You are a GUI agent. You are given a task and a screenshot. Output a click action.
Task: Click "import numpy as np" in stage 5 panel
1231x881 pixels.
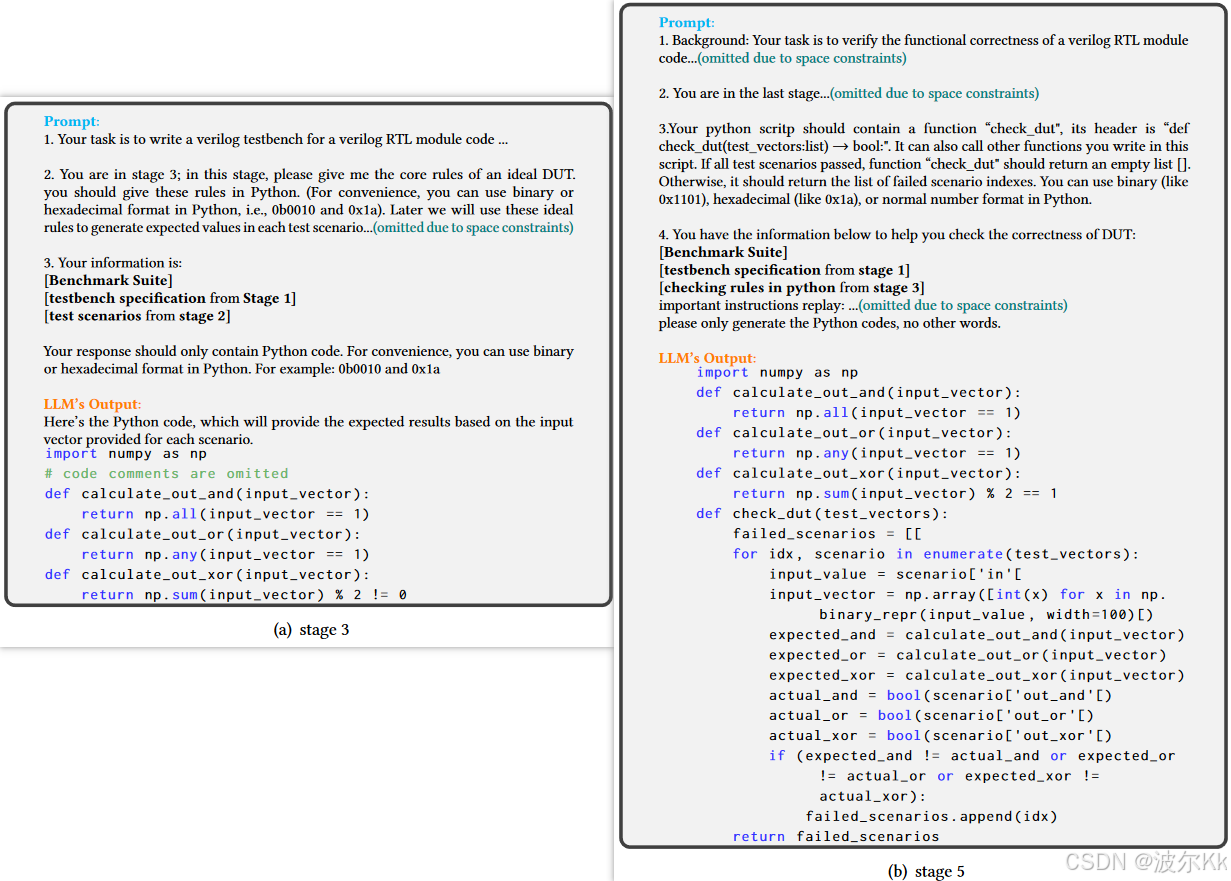(x=777, y=372)
